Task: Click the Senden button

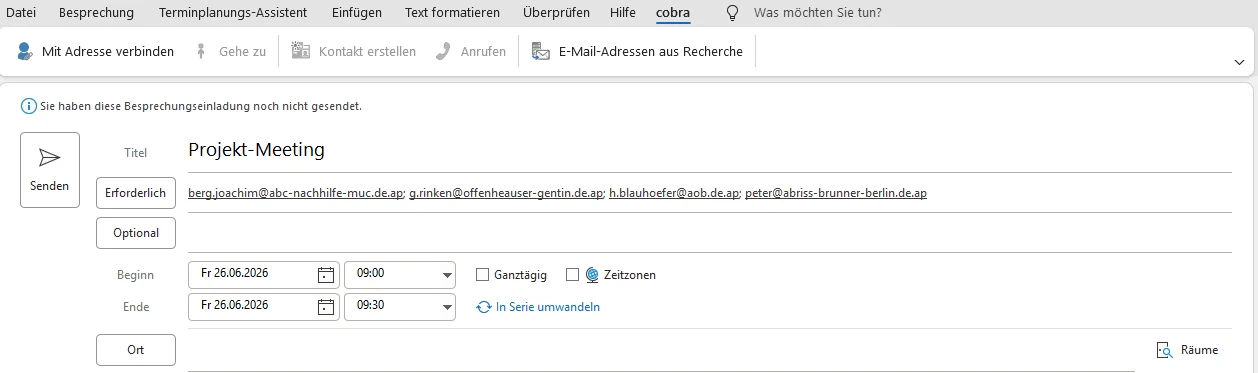Action: pos(50,170)
